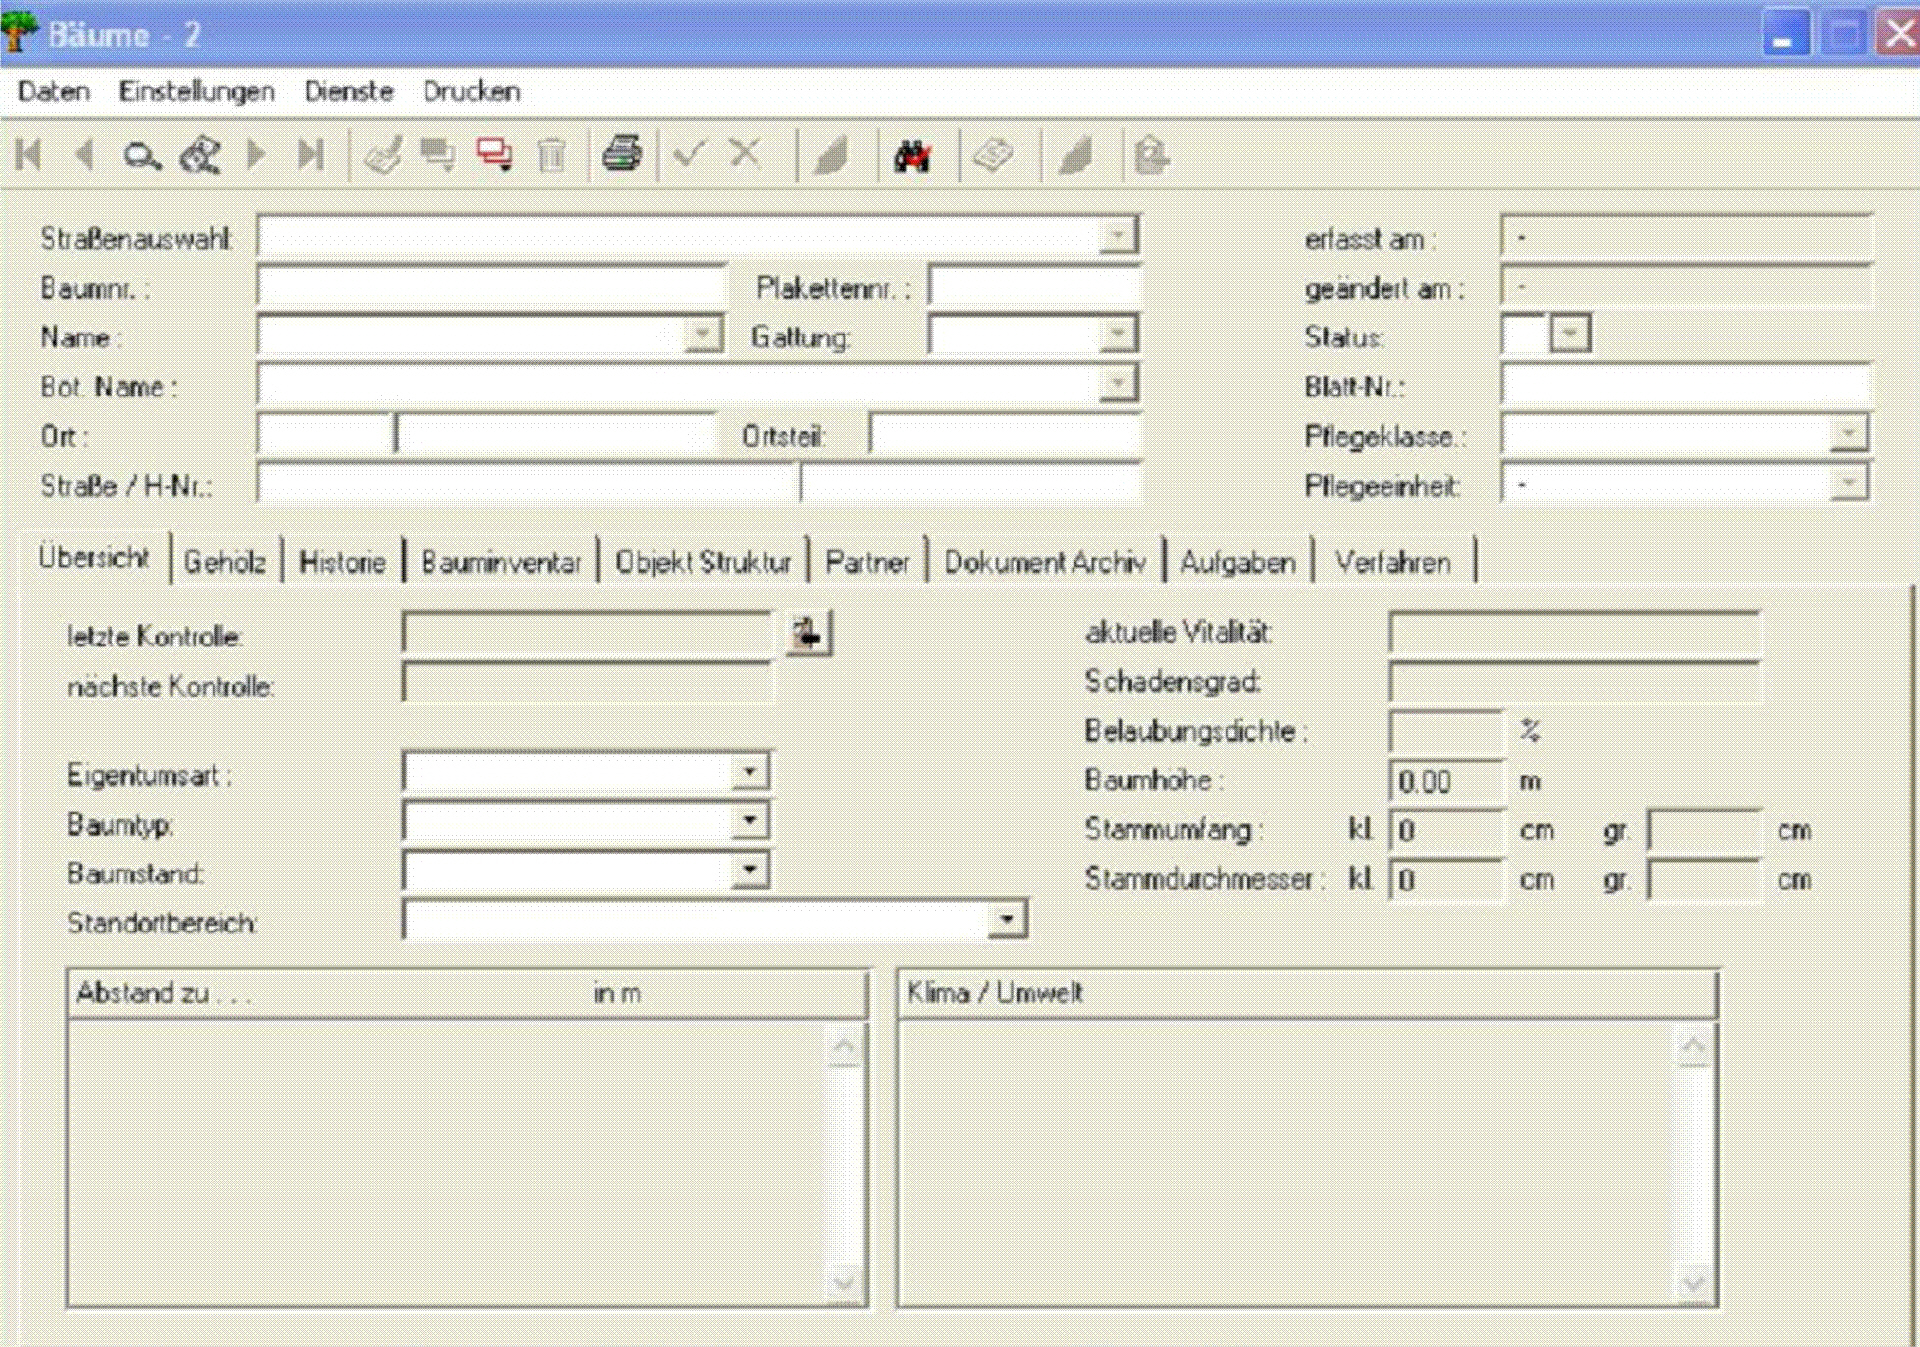Screen dimensions: 1920x1347
Task: Jump to the first record
Action: (x=29, y=155)
